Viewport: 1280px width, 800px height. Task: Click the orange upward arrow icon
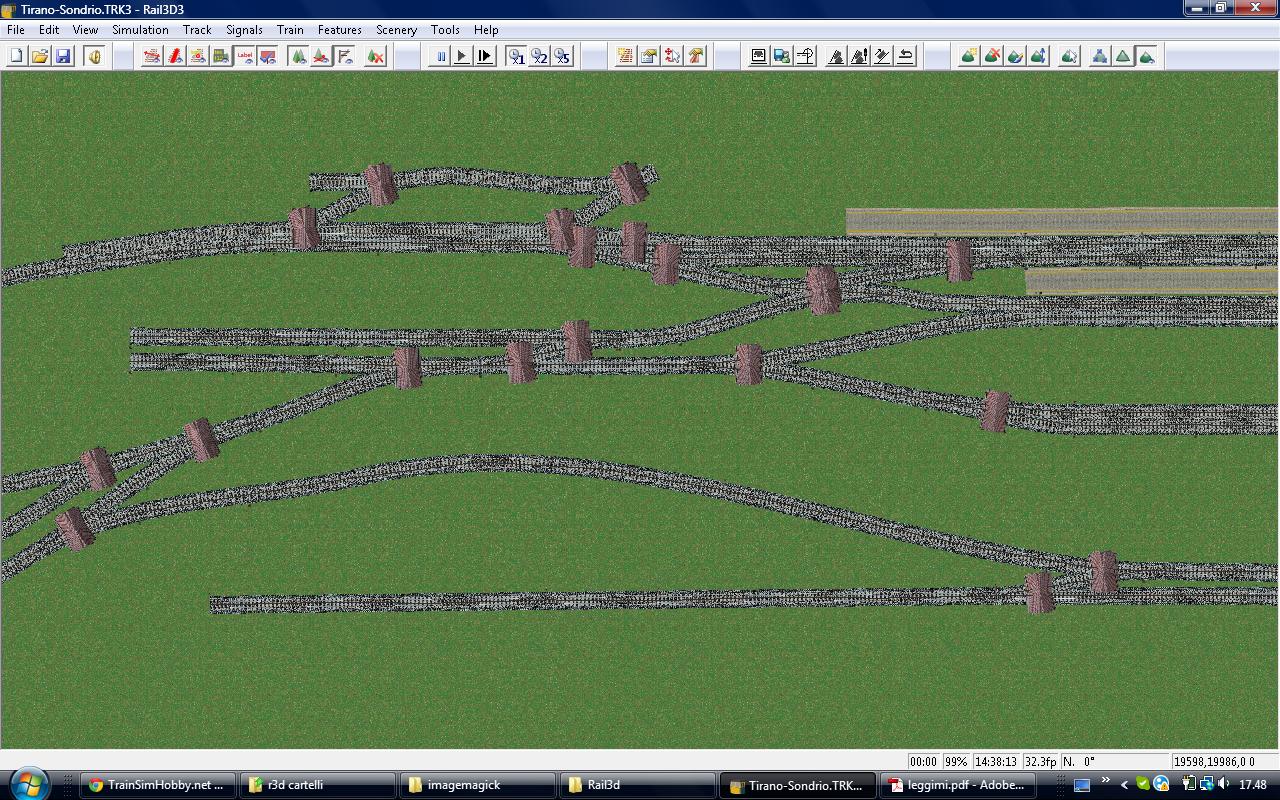tap(695, 56)
